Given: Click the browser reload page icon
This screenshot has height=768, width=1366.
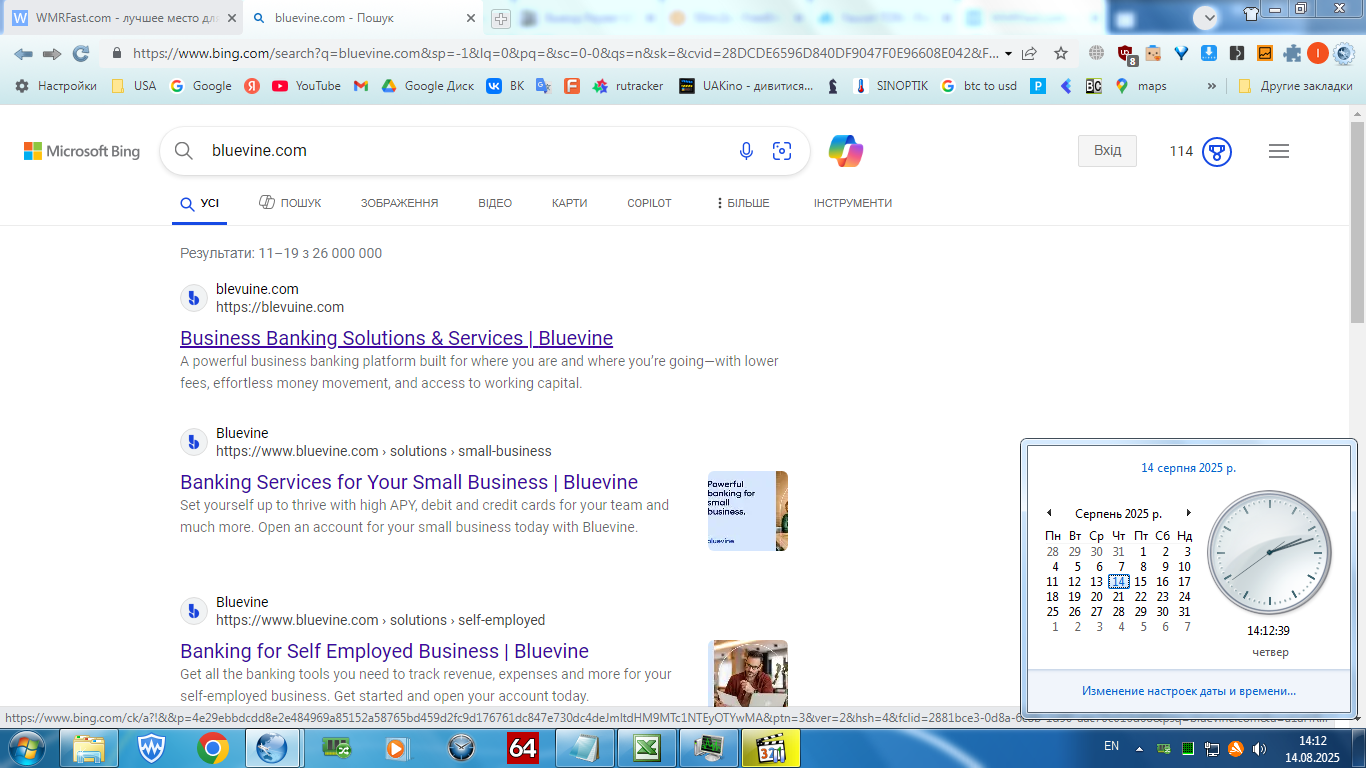Looking at the screenshot, I should click(x=81, y=54).
